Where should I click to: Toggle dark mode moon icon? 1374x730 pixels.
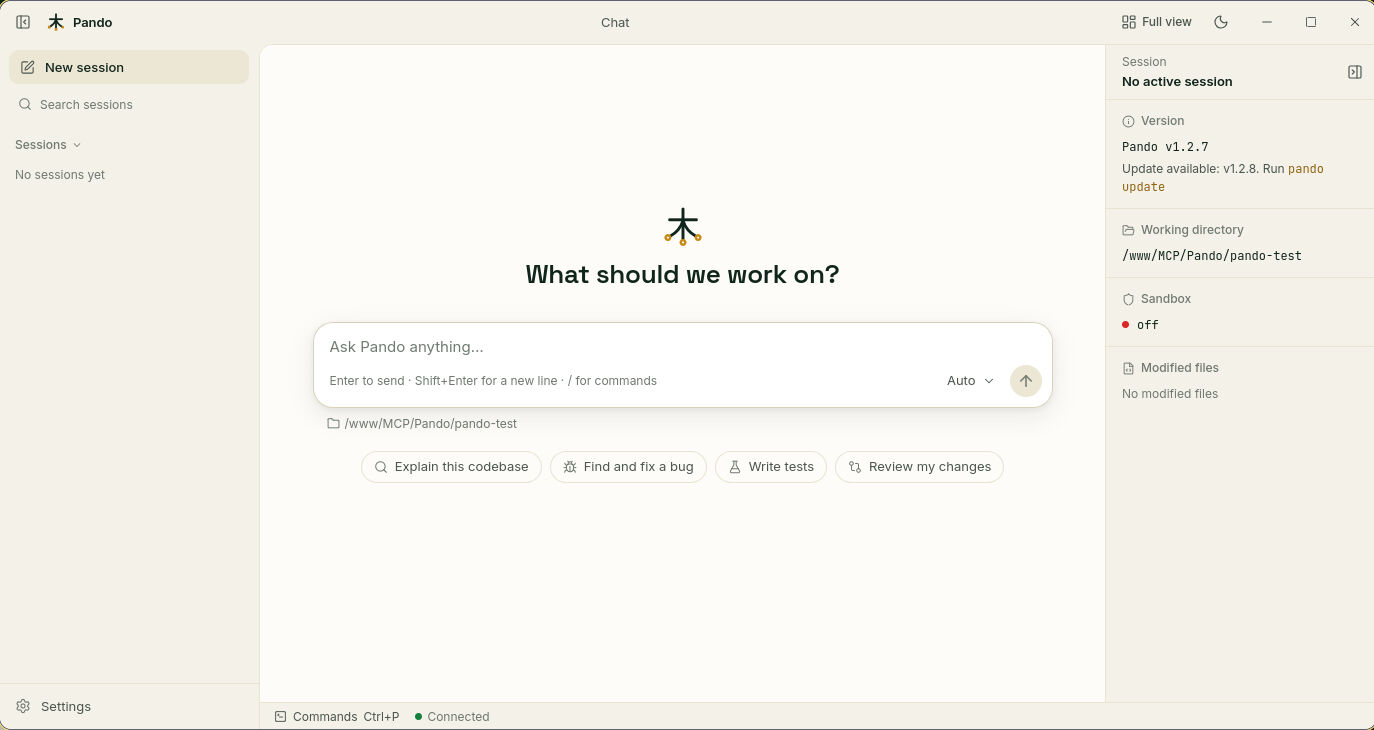point(1221,22)
